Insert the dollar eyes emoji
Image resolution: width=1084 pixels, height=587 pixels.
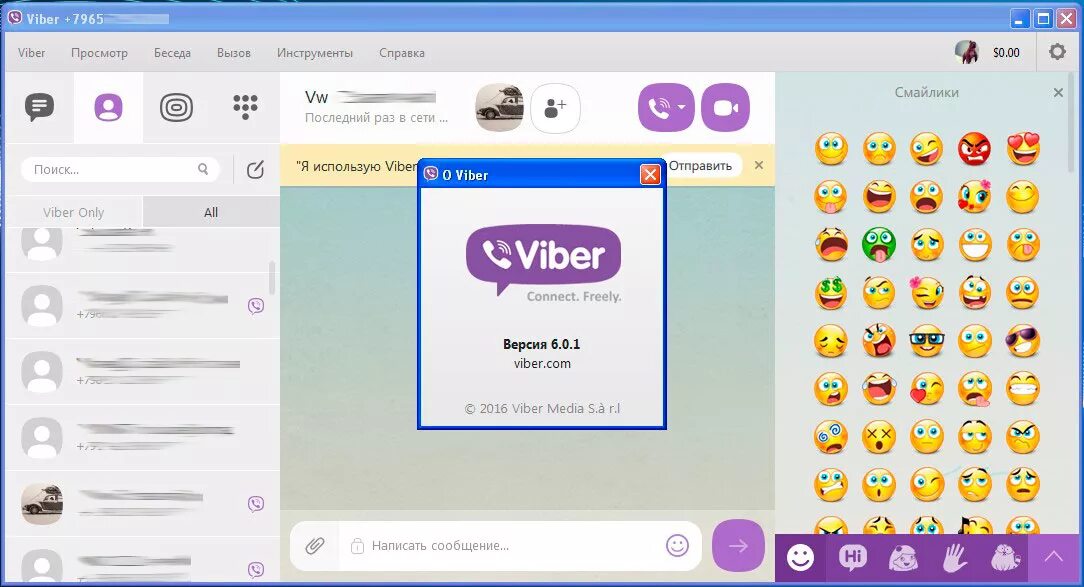(831, 292)
